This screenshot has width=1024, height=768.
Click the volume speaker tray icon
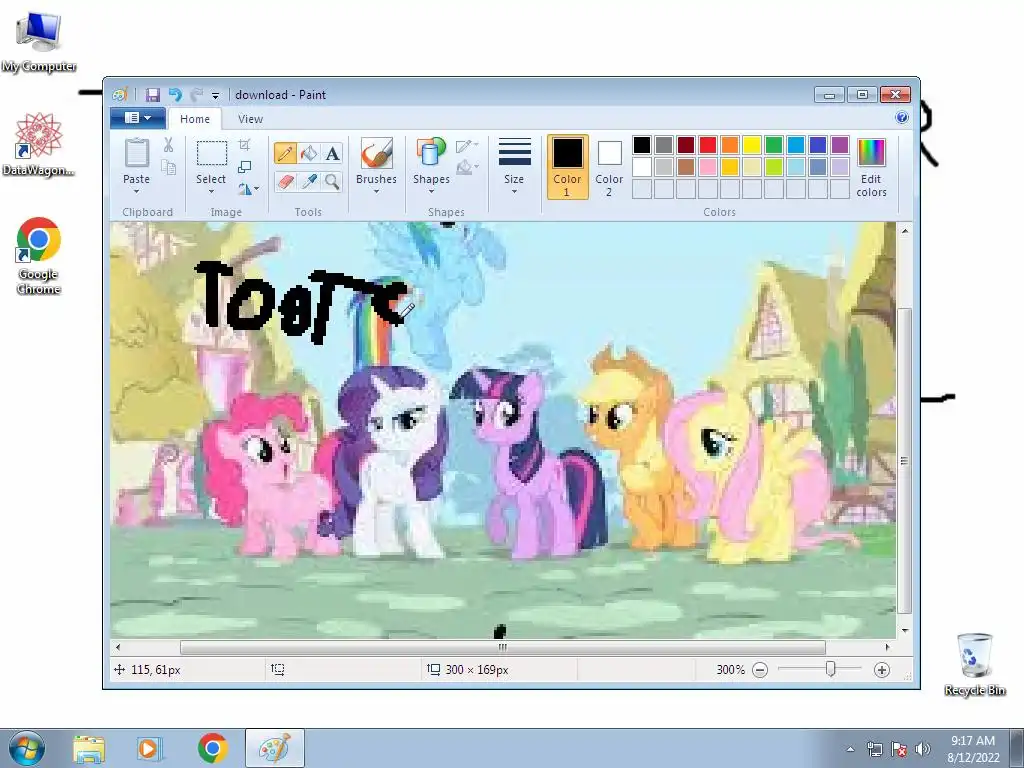(x=923, y=749)
